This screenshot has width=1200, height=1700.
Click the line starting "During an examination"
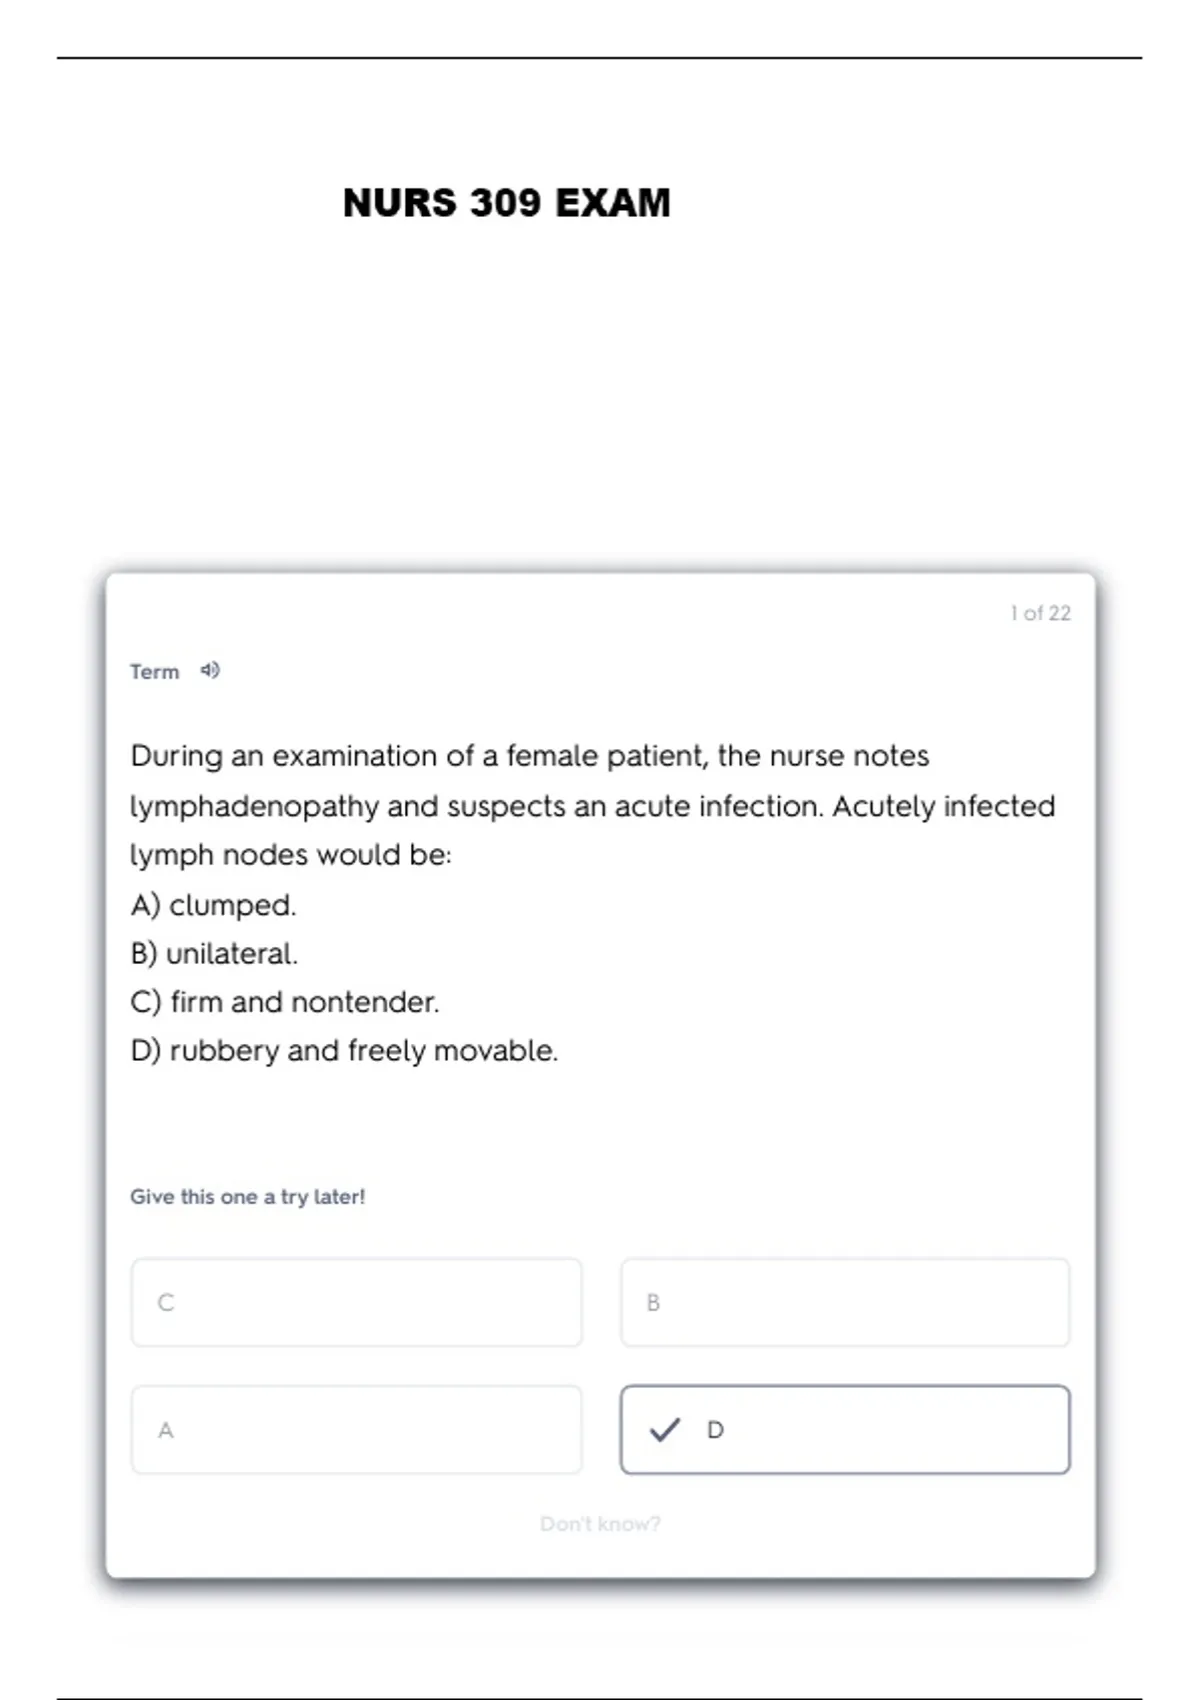click(530, 756)
